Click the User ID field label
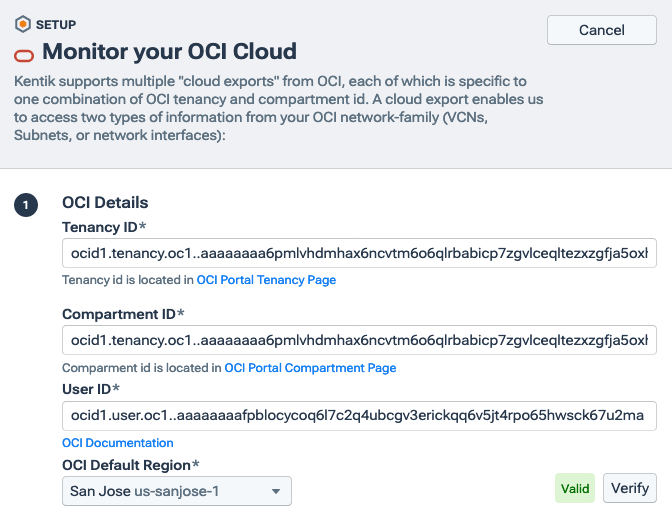 [90, 388]
